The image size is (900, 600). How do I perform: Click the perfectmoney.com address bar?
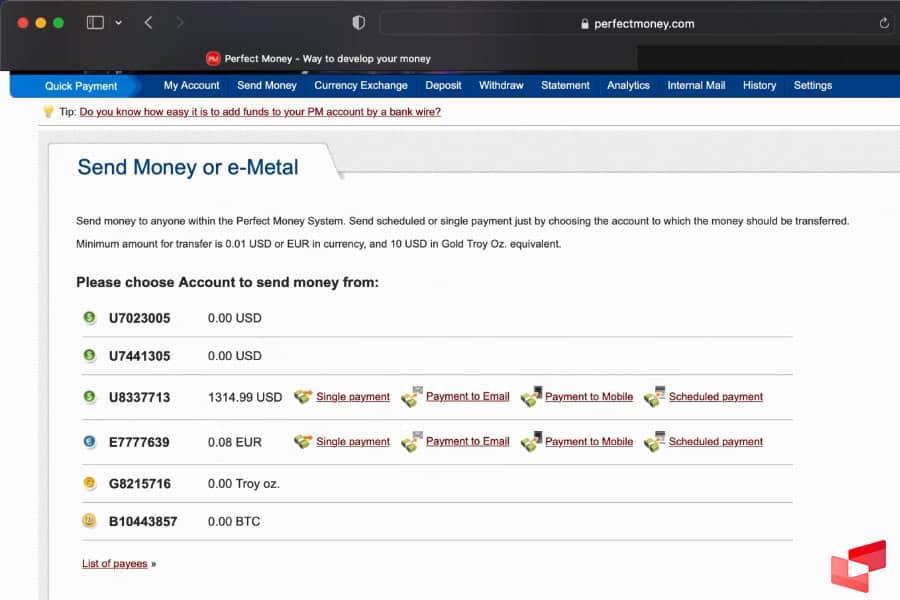[637, 24]
